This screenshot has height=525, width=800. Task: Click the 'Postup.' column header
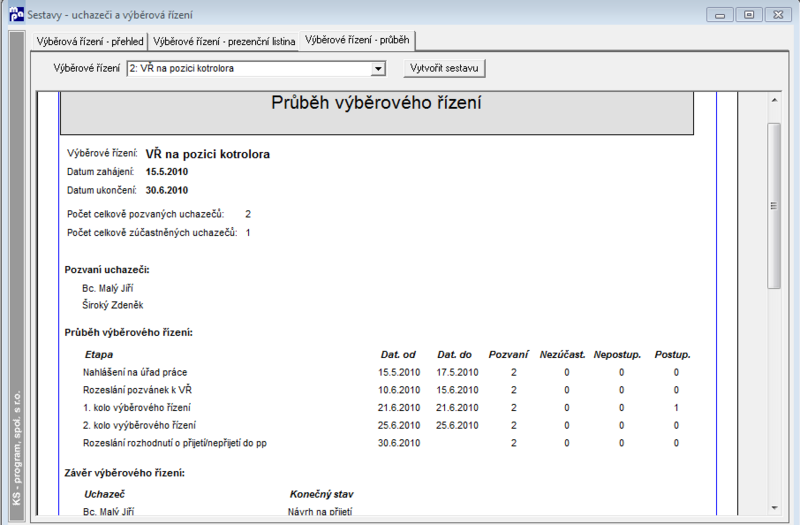(x=672, y=355)
